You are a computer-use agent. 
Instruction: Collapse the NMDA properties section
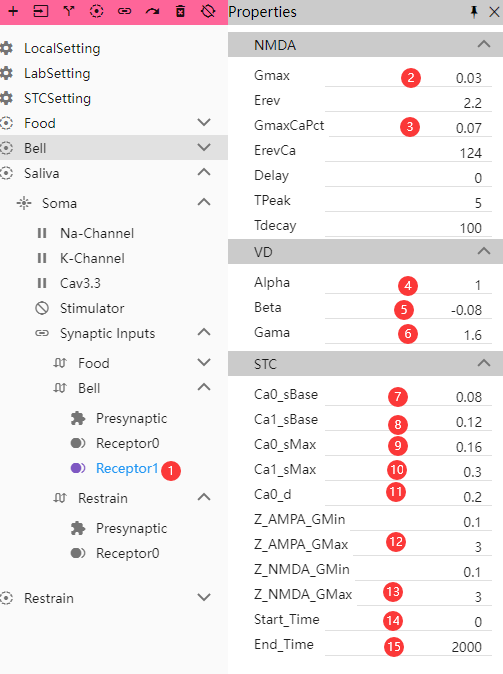pyautogui.click(x=484, y=44)
